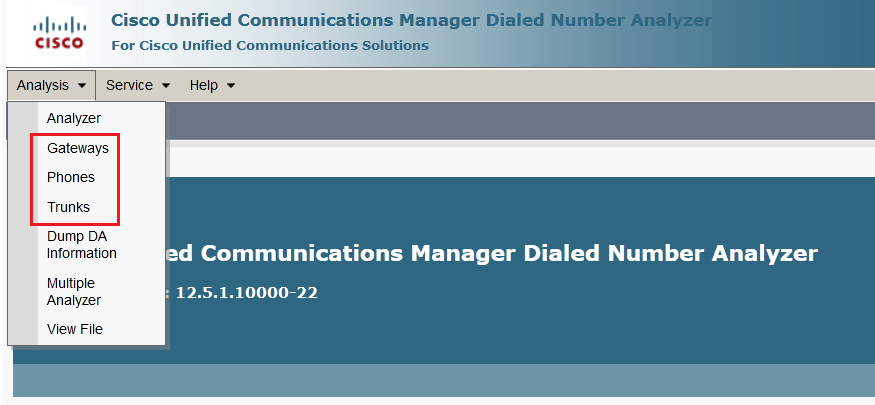Viewport: 875px width, 405px height.
Task: Select Dump DA Information
Action: [x=81, y=245]
